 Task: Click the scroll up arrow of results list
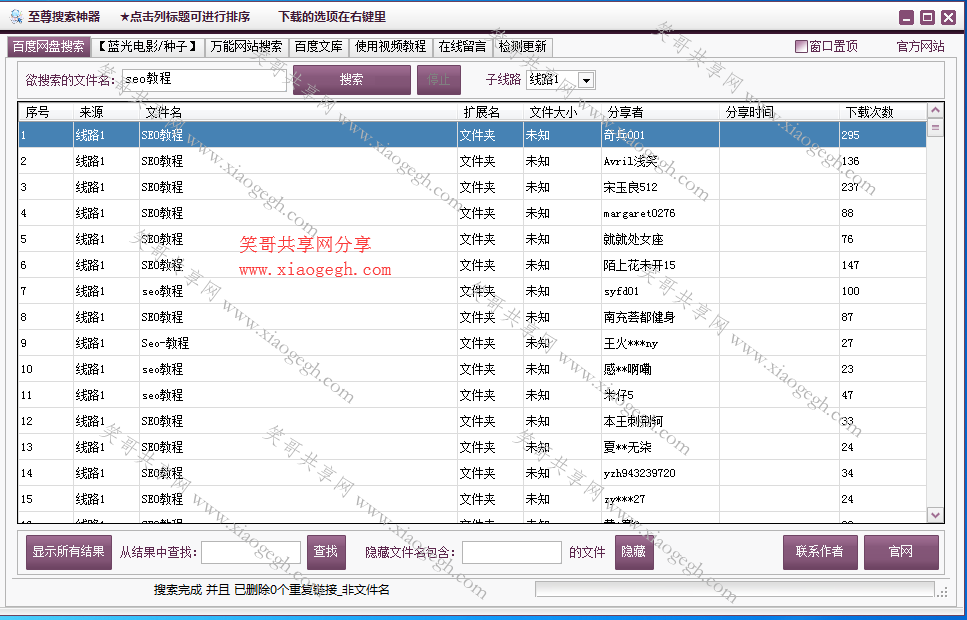(936, 110)
